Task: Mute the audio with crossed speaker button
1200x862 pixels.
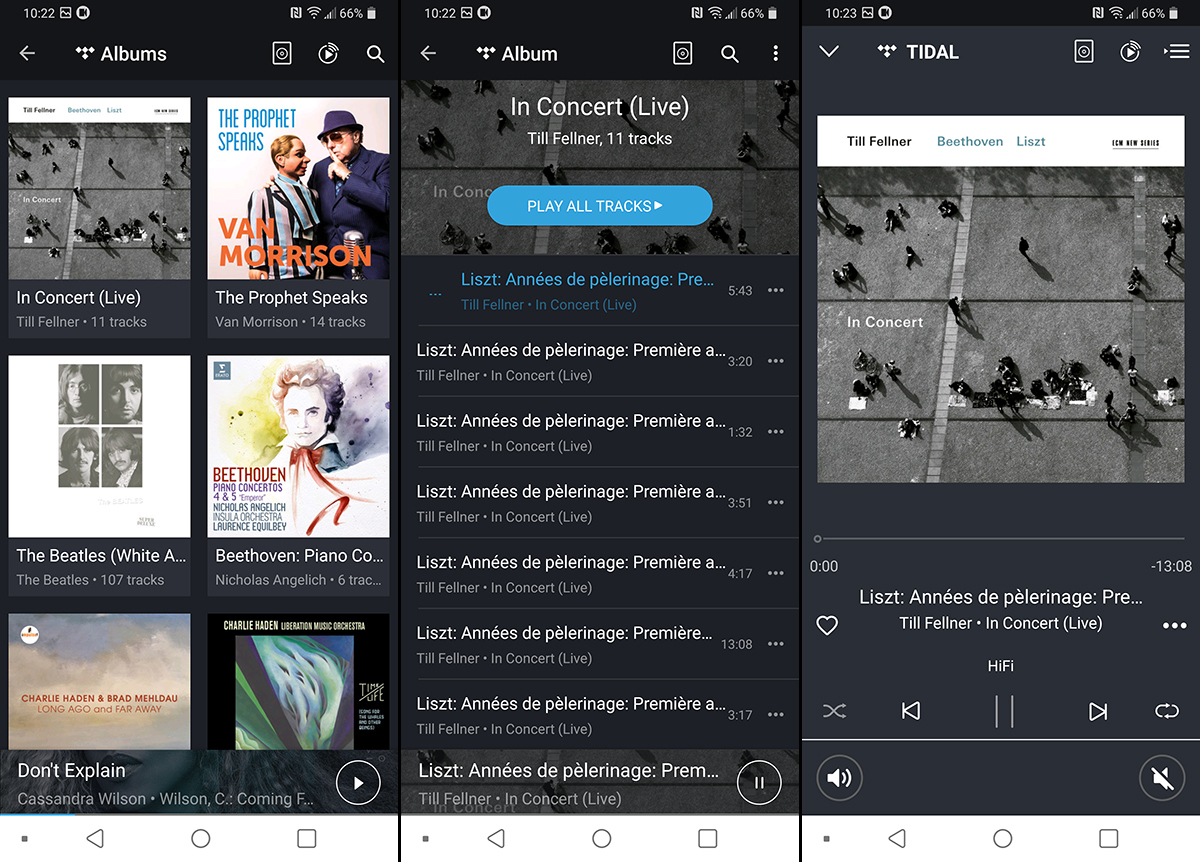Action: 1162,778
